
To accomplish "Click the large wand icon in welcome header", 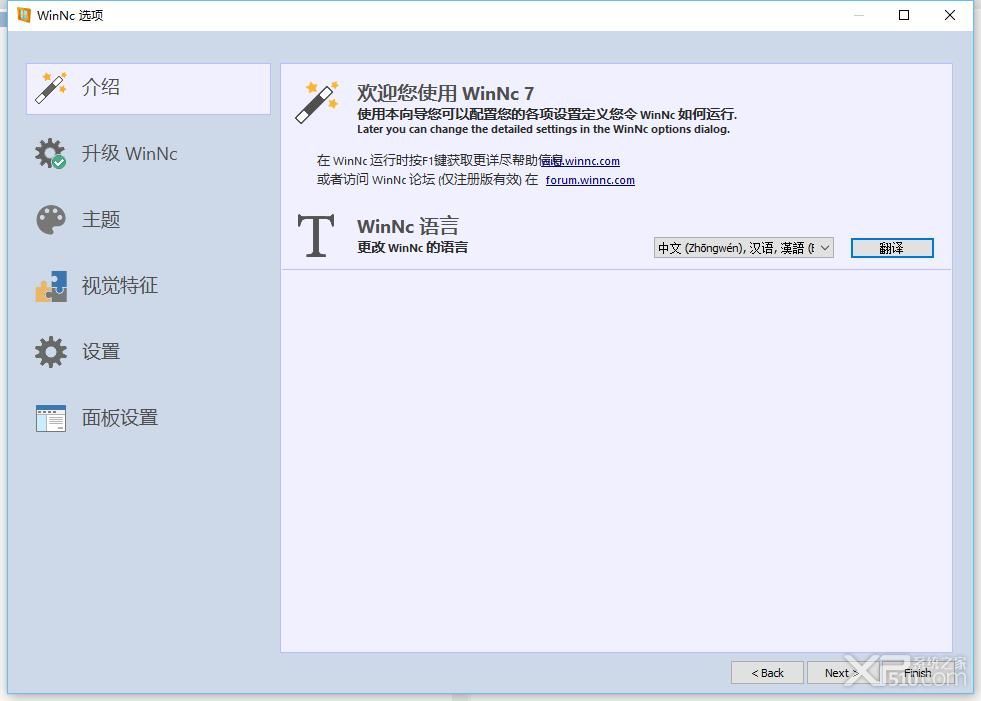I will point(317,102).
